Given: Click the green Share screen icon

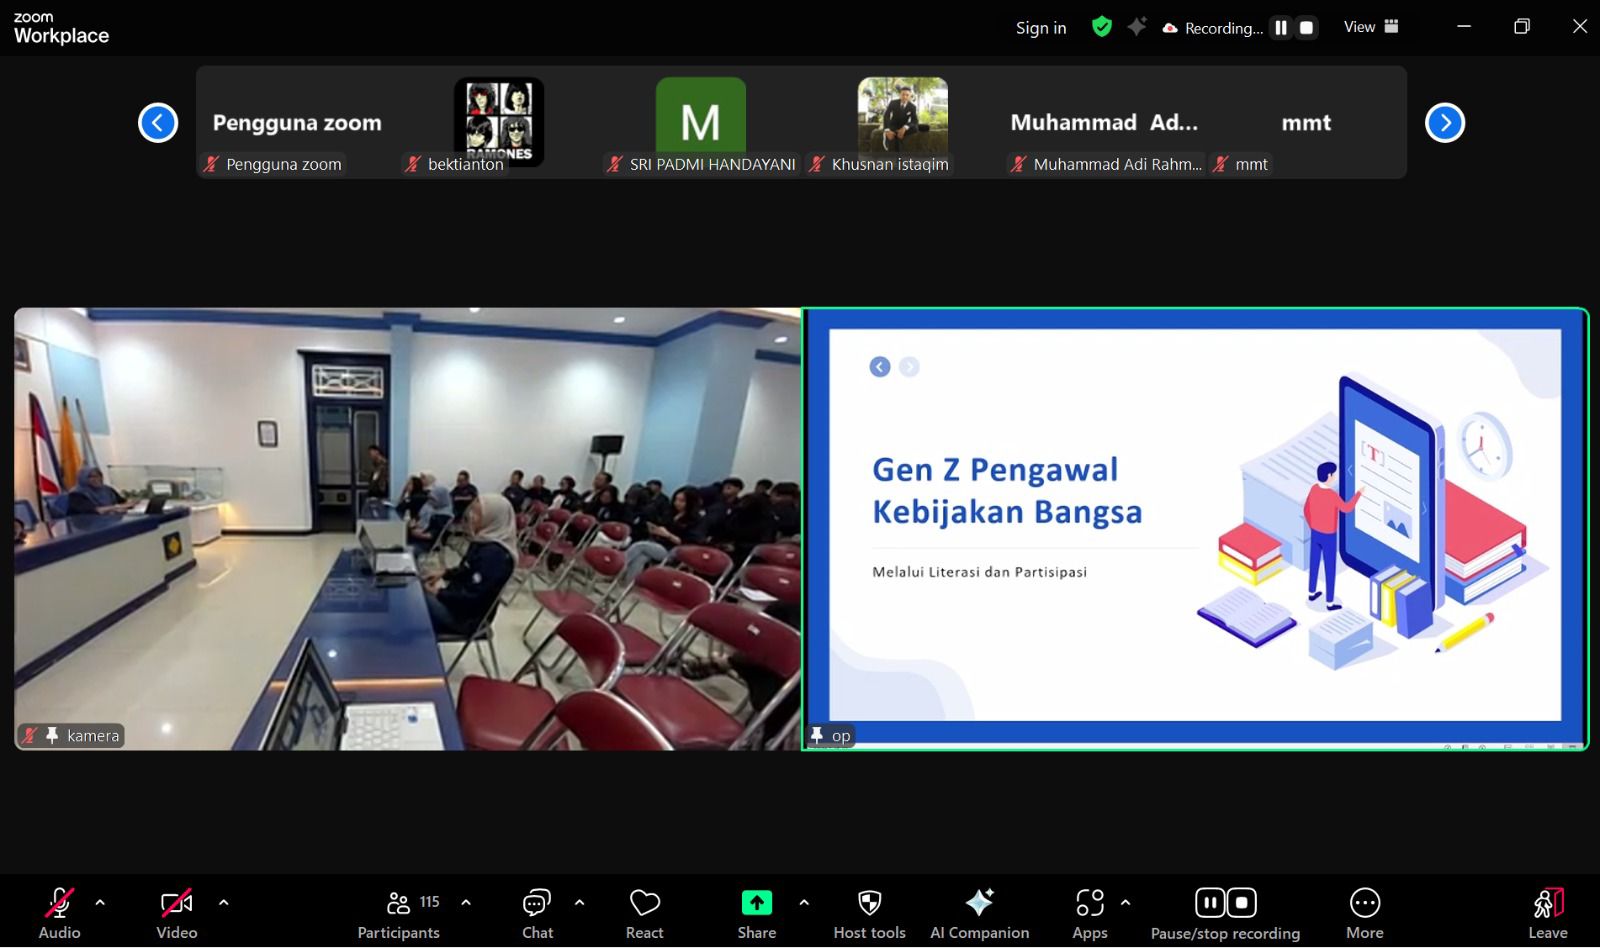Looking at the screenshot, I should coord(756,903).
